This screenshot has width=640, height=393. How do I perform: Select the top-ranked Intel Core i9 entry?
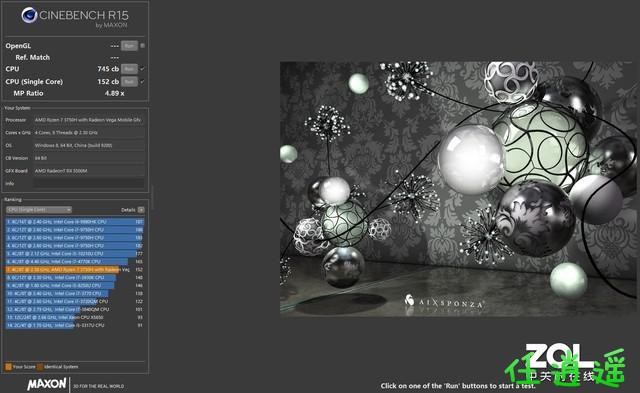pyautogui.click(x=75, y=222)
